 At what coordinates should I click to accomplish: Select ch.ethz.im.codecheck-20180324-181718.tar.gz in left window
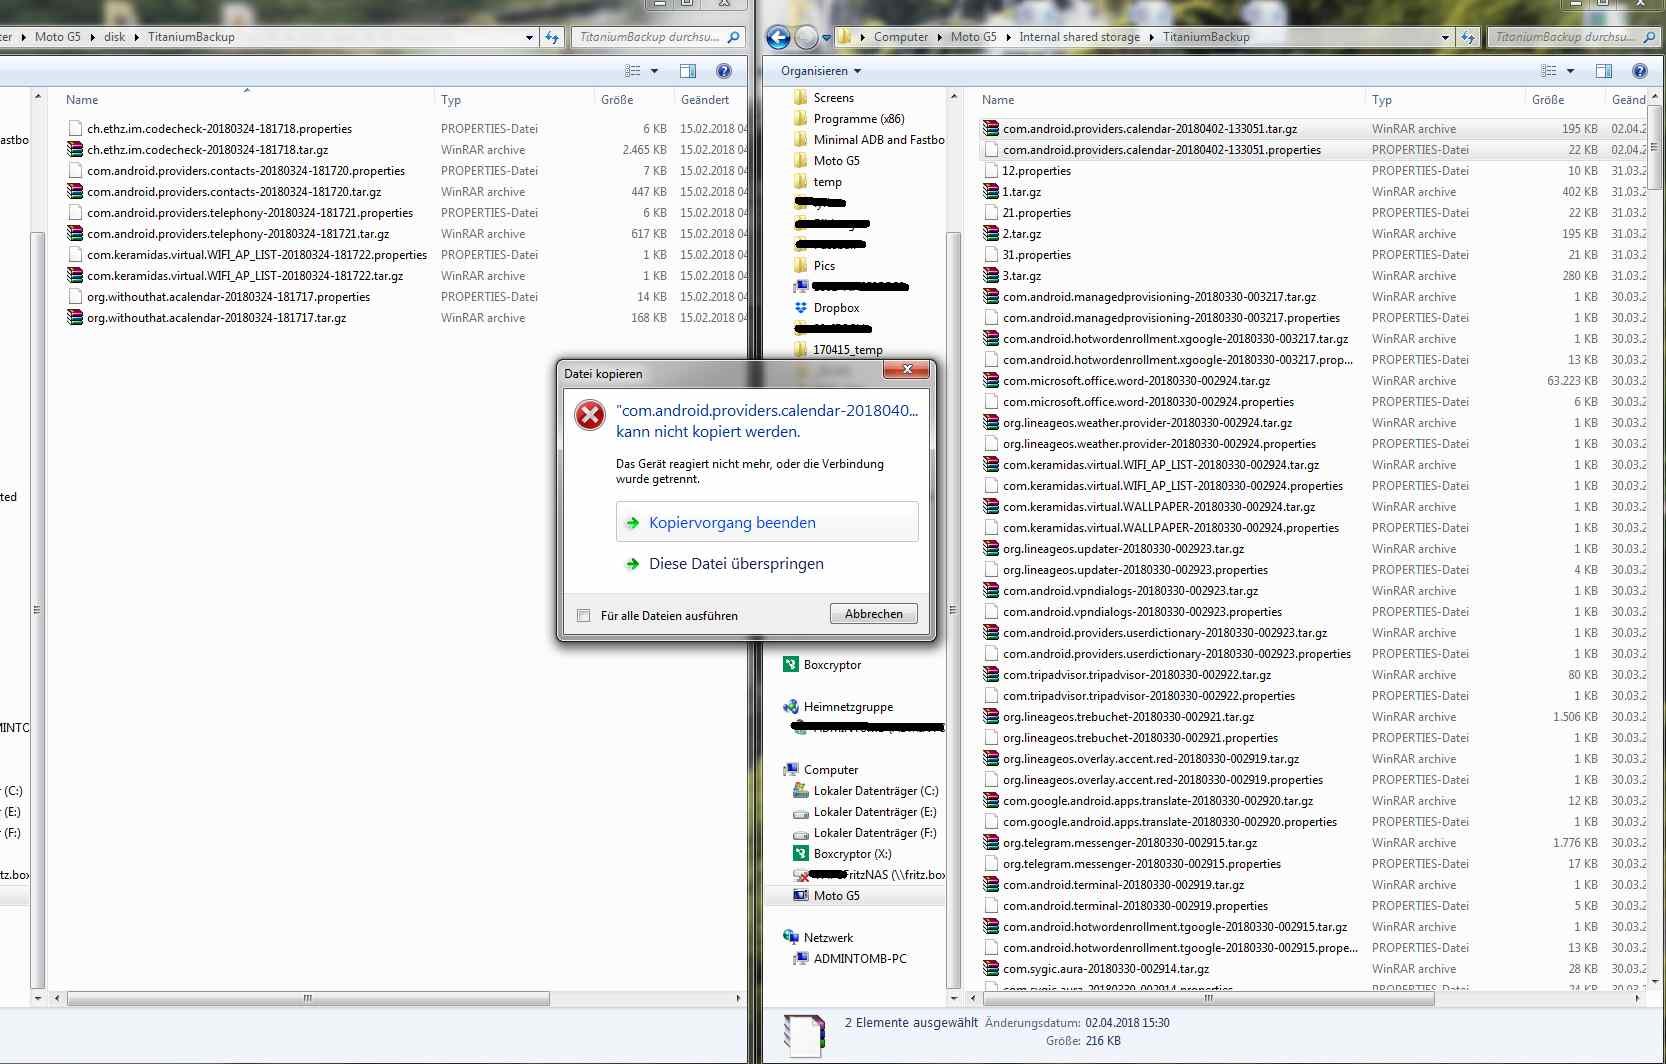[207, 150]
